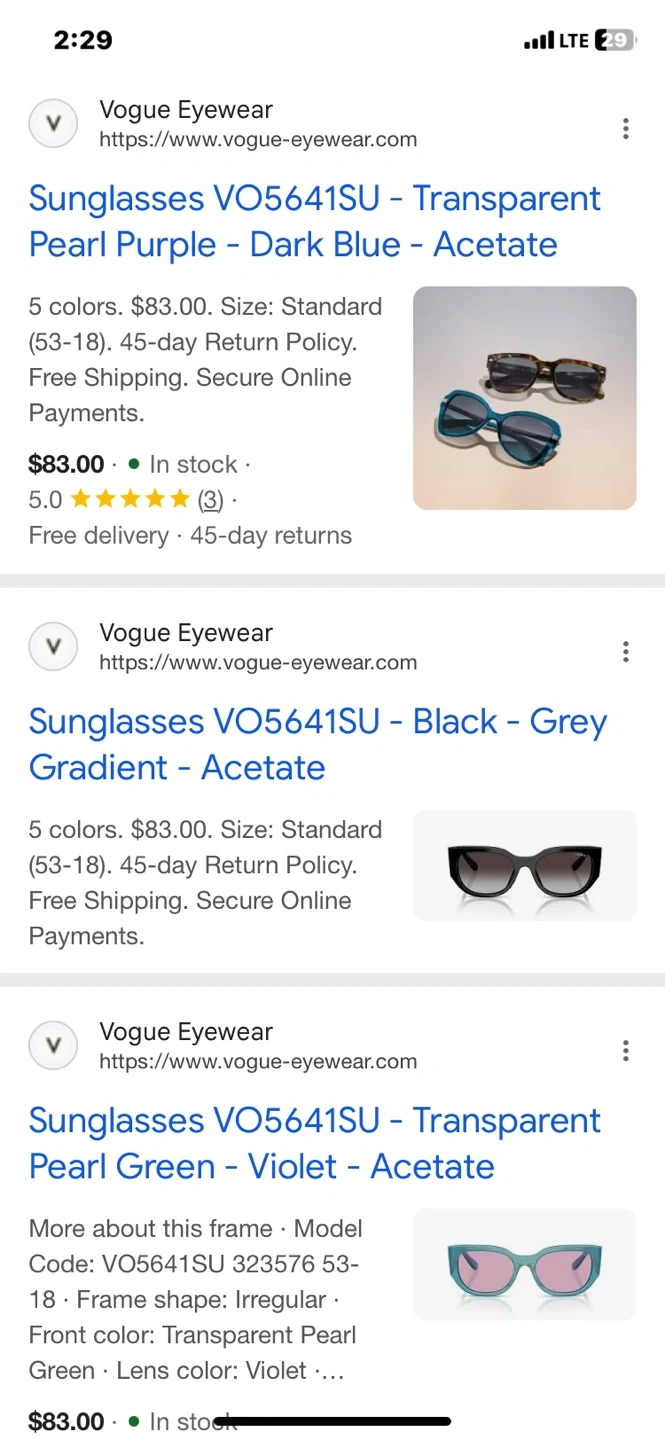Tap the vogue-eyewear.com URL of first result
665x1440 pixels.
pyautogui.click(x=258, y=140)
